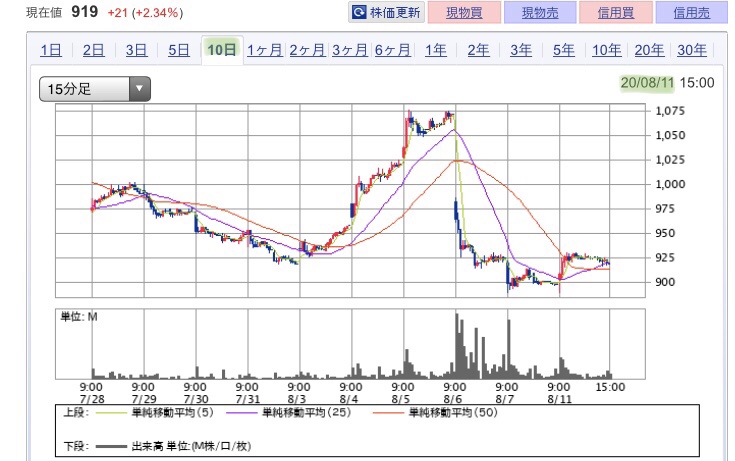The image size is (735, 461).
Task: Click the 現在値 label
Action: tap(44, 12)
